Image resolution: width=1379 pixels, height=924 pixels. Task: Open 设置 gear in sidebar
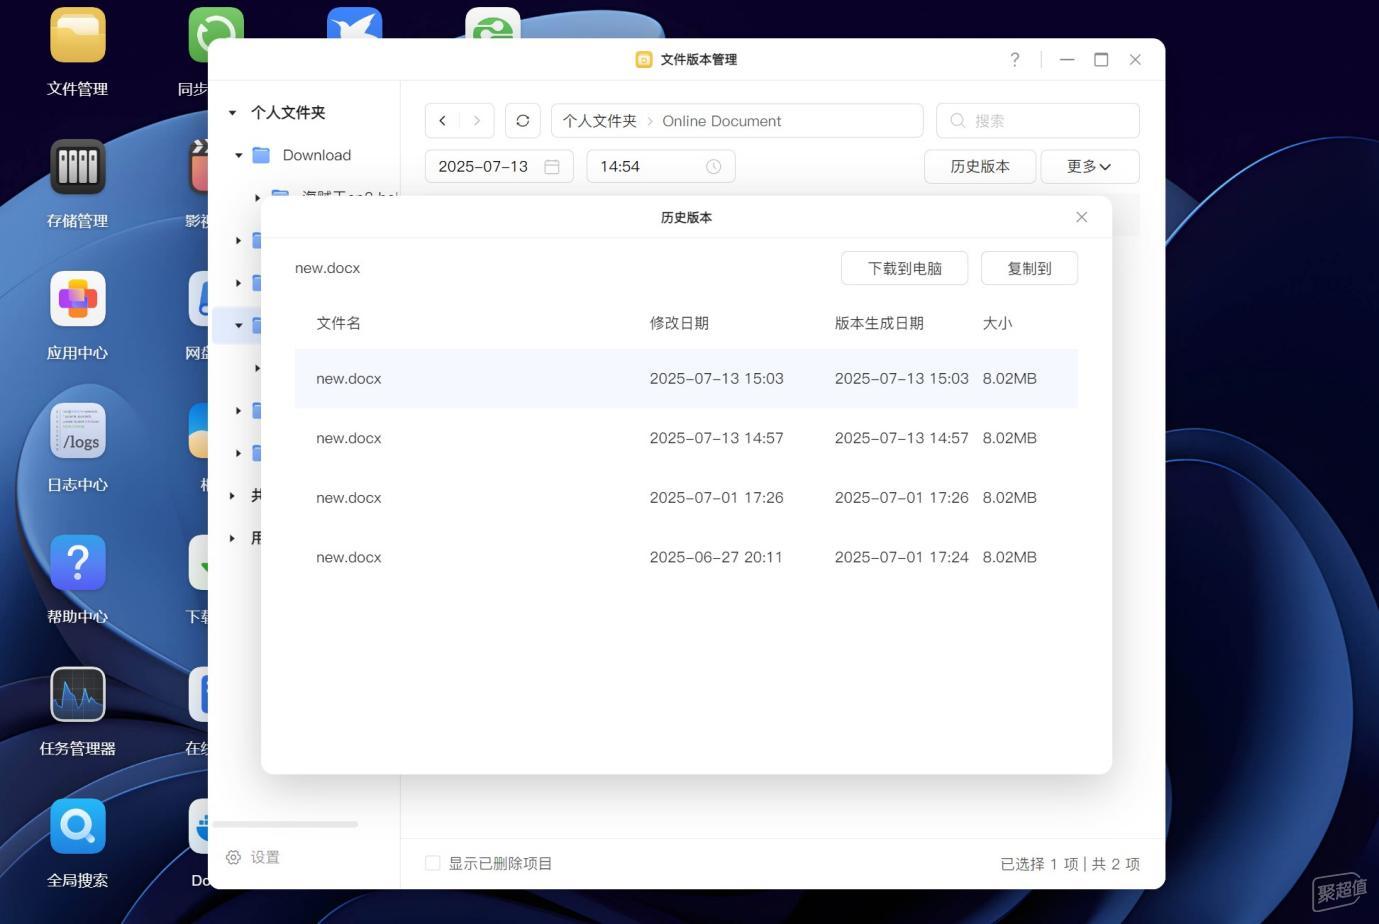[234, 857]
